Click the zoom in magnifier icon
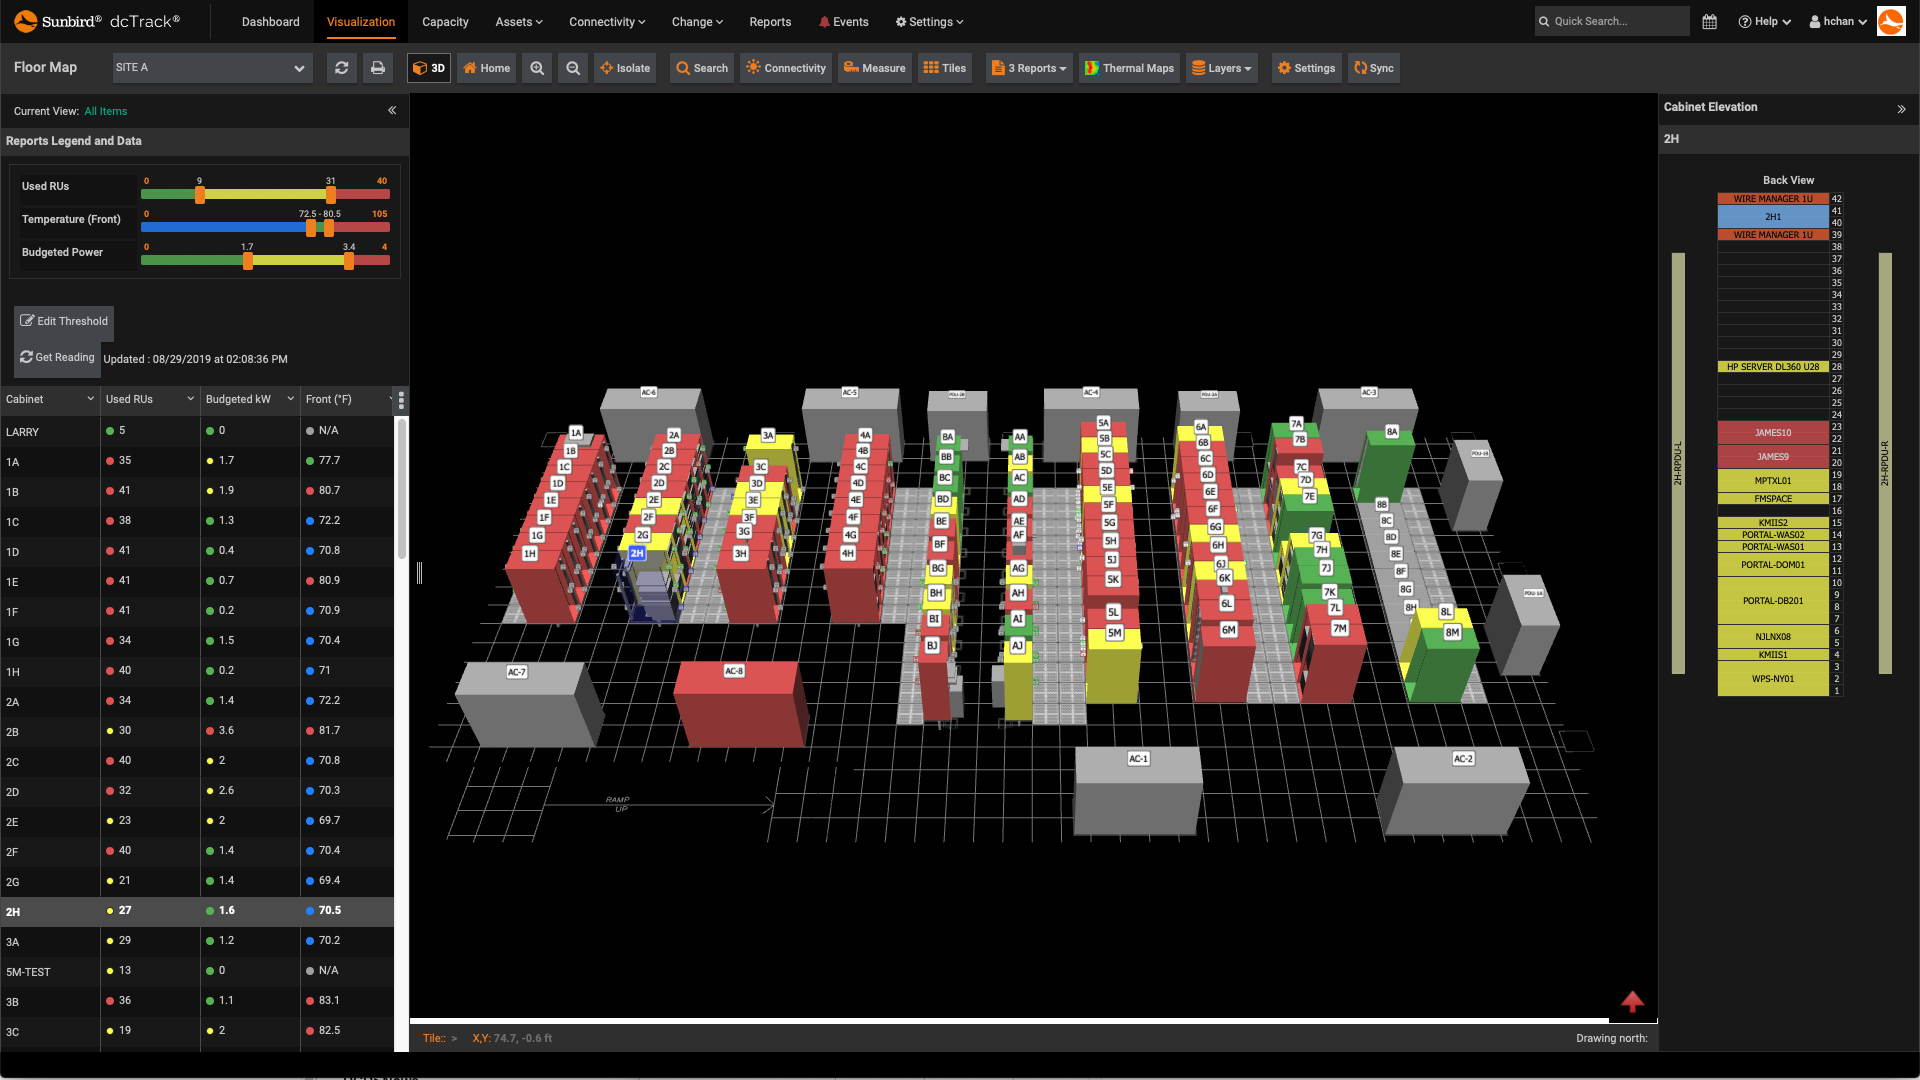The height and width of the screenshot is (1080, 1920). (537, 68)
